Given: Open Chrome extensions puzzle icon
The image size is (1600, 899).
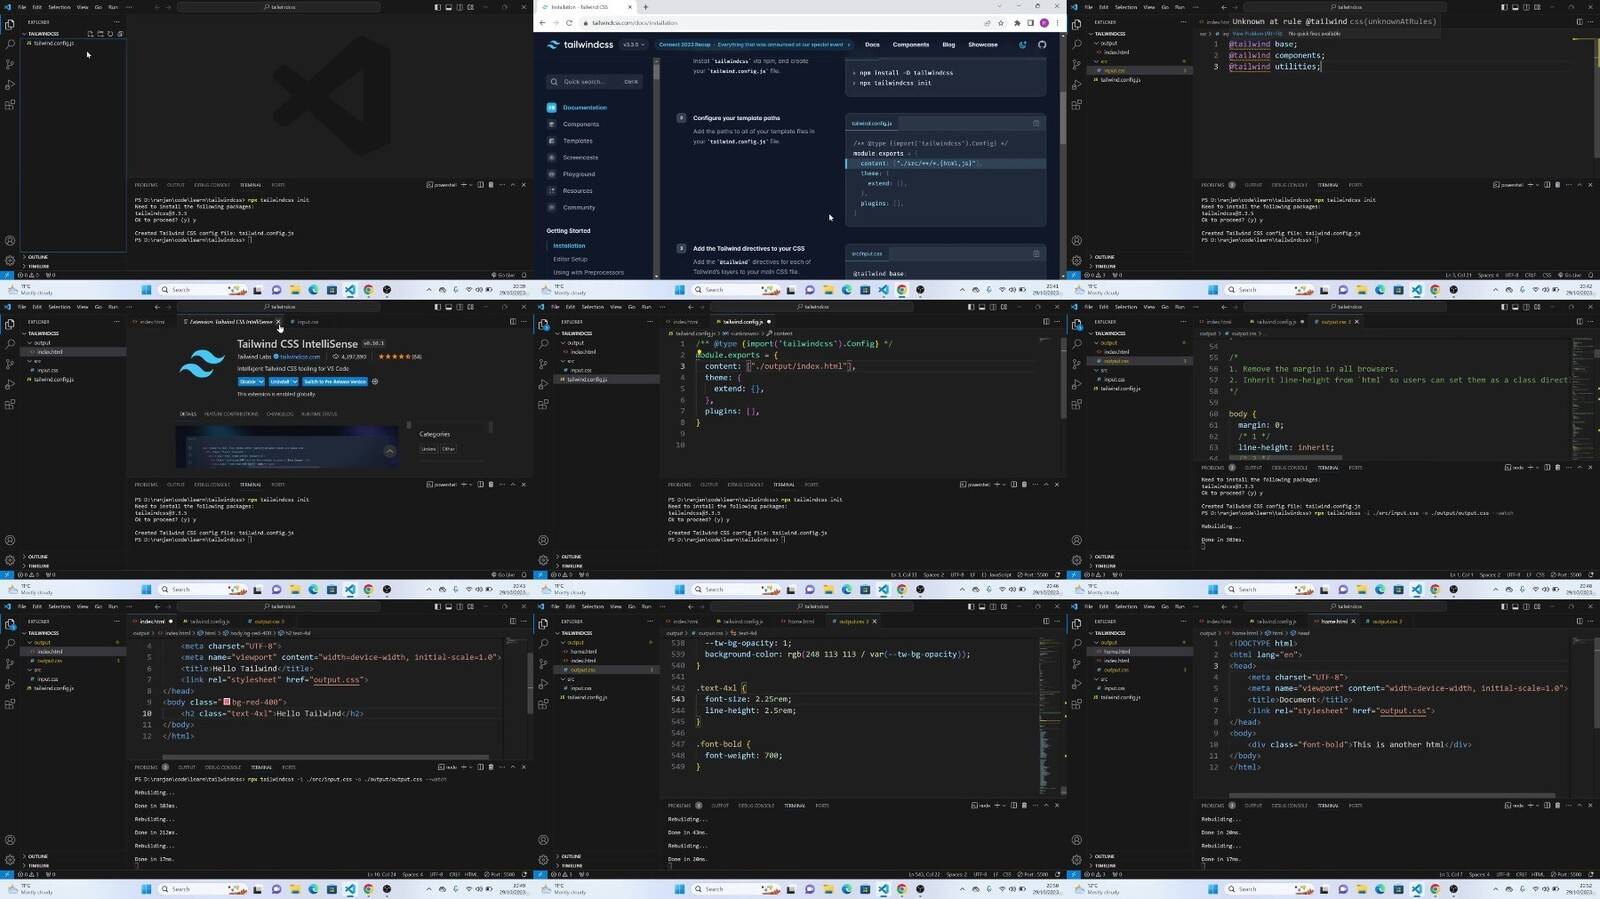Looking at the screenshot, I should pyautogui.click(x=1017, y=22).
